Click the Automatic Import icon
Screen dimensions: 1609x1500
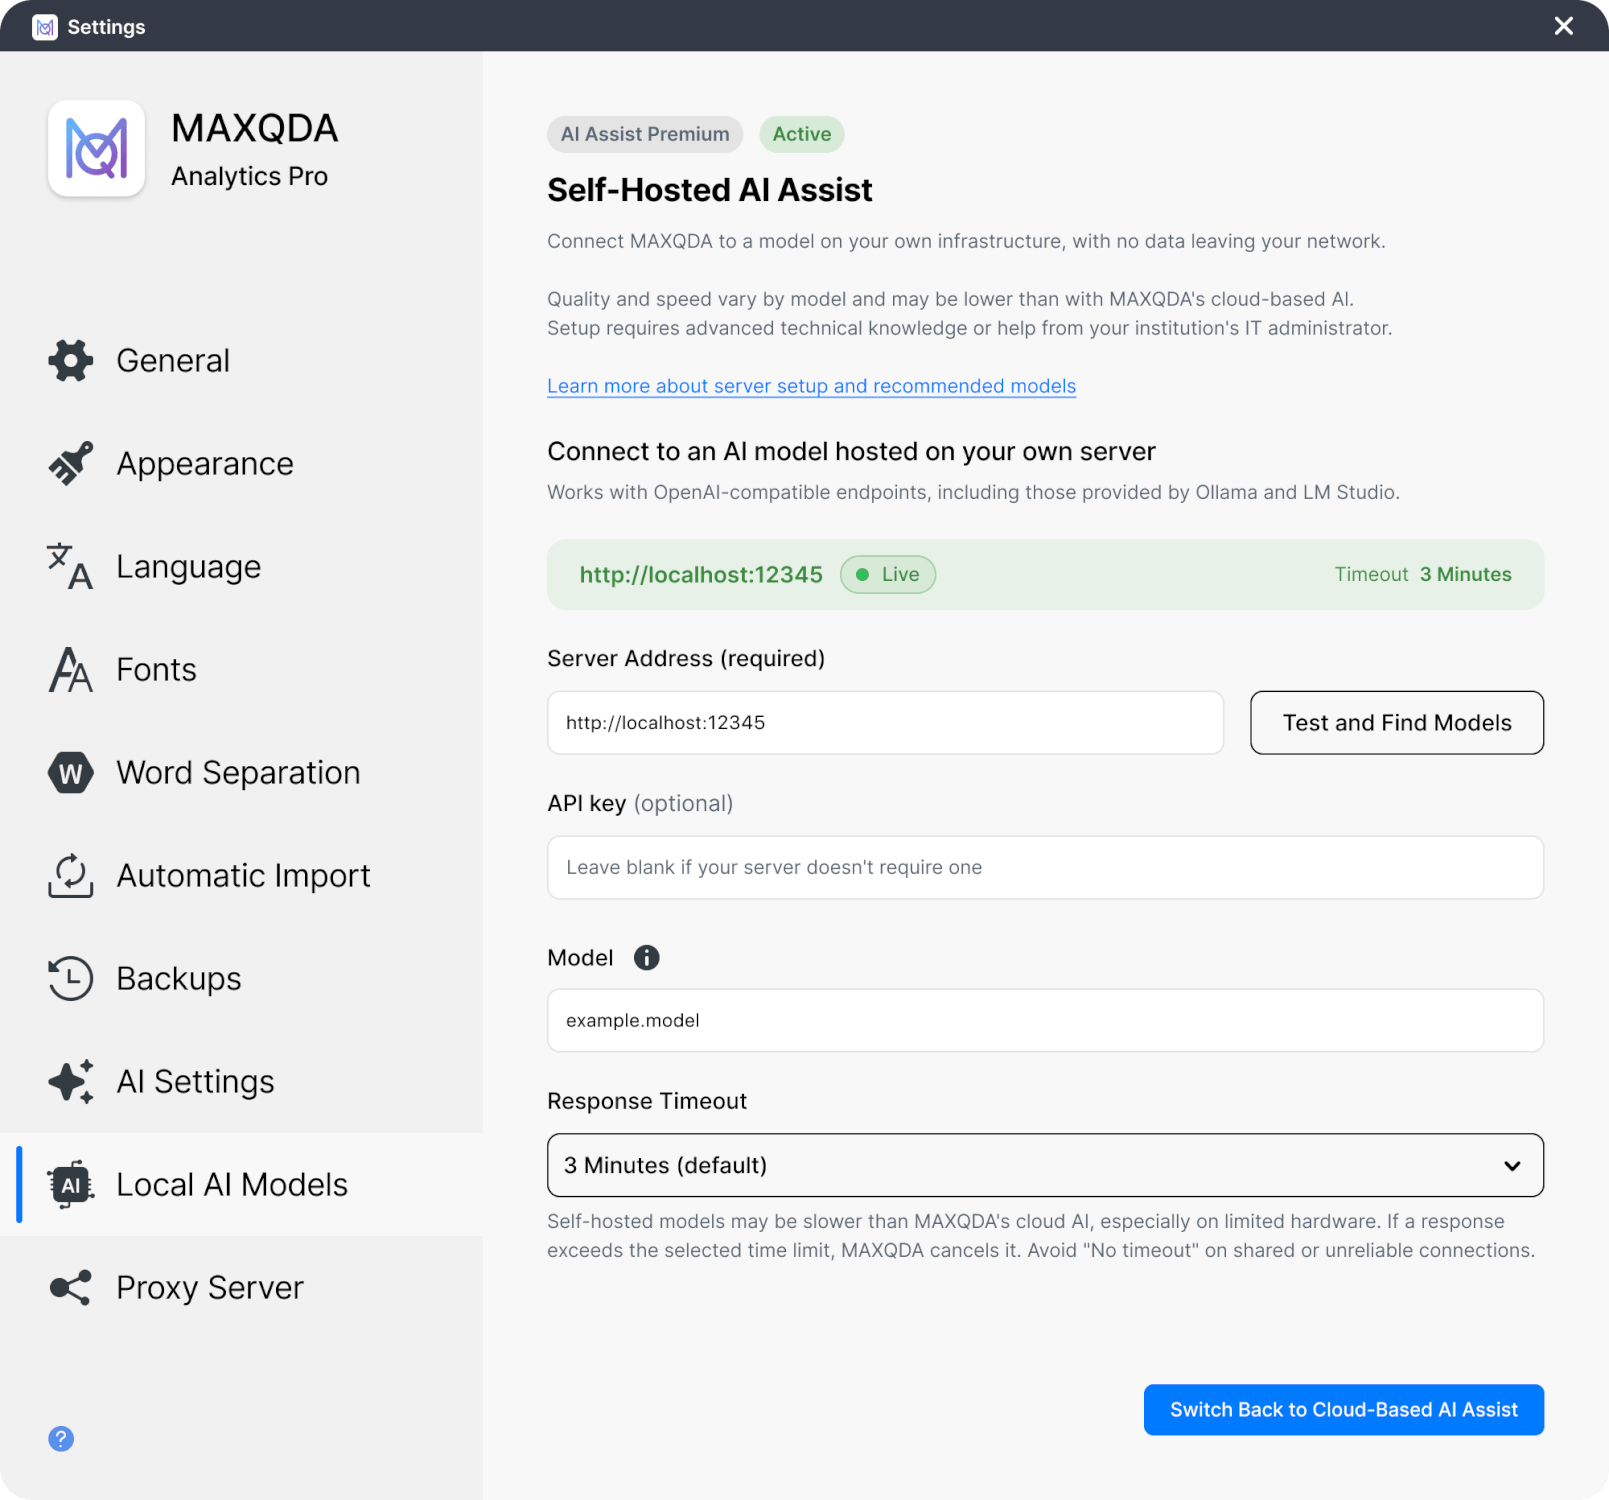[70, 876]
